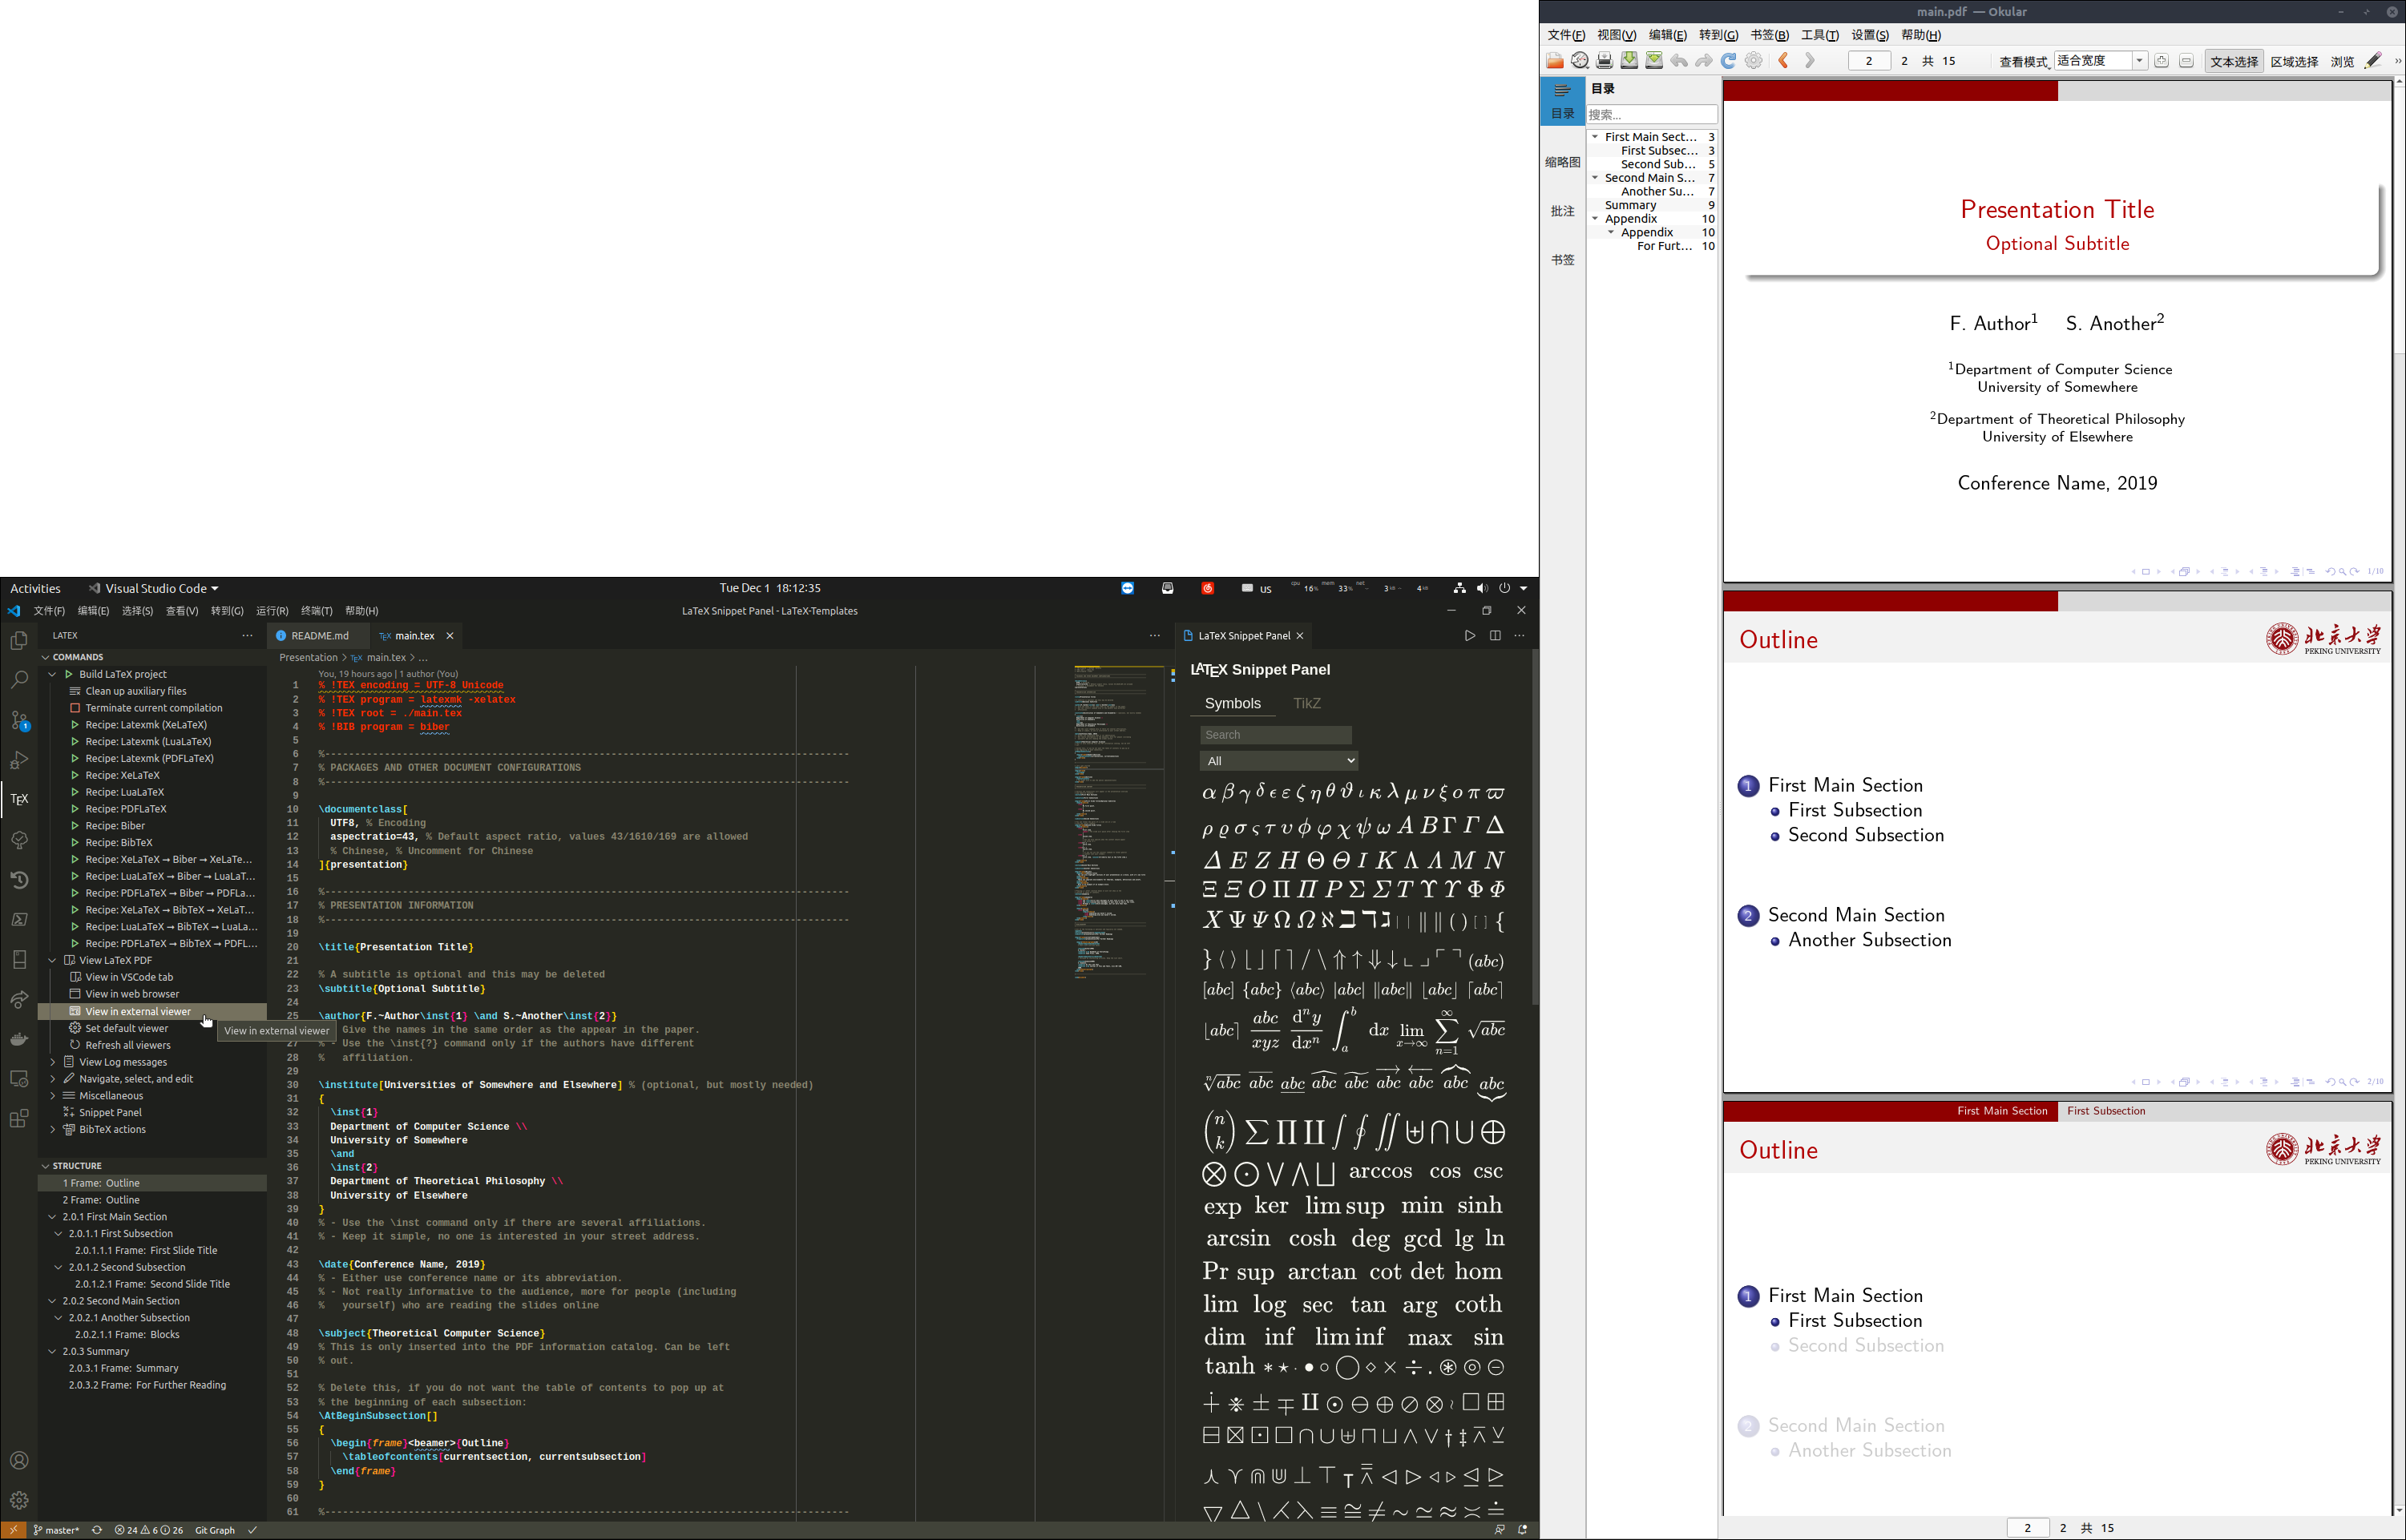Switch Okular sidebar to 批注 annotations
The height and width of the screenshot is (1540, 2406).
1562,210
